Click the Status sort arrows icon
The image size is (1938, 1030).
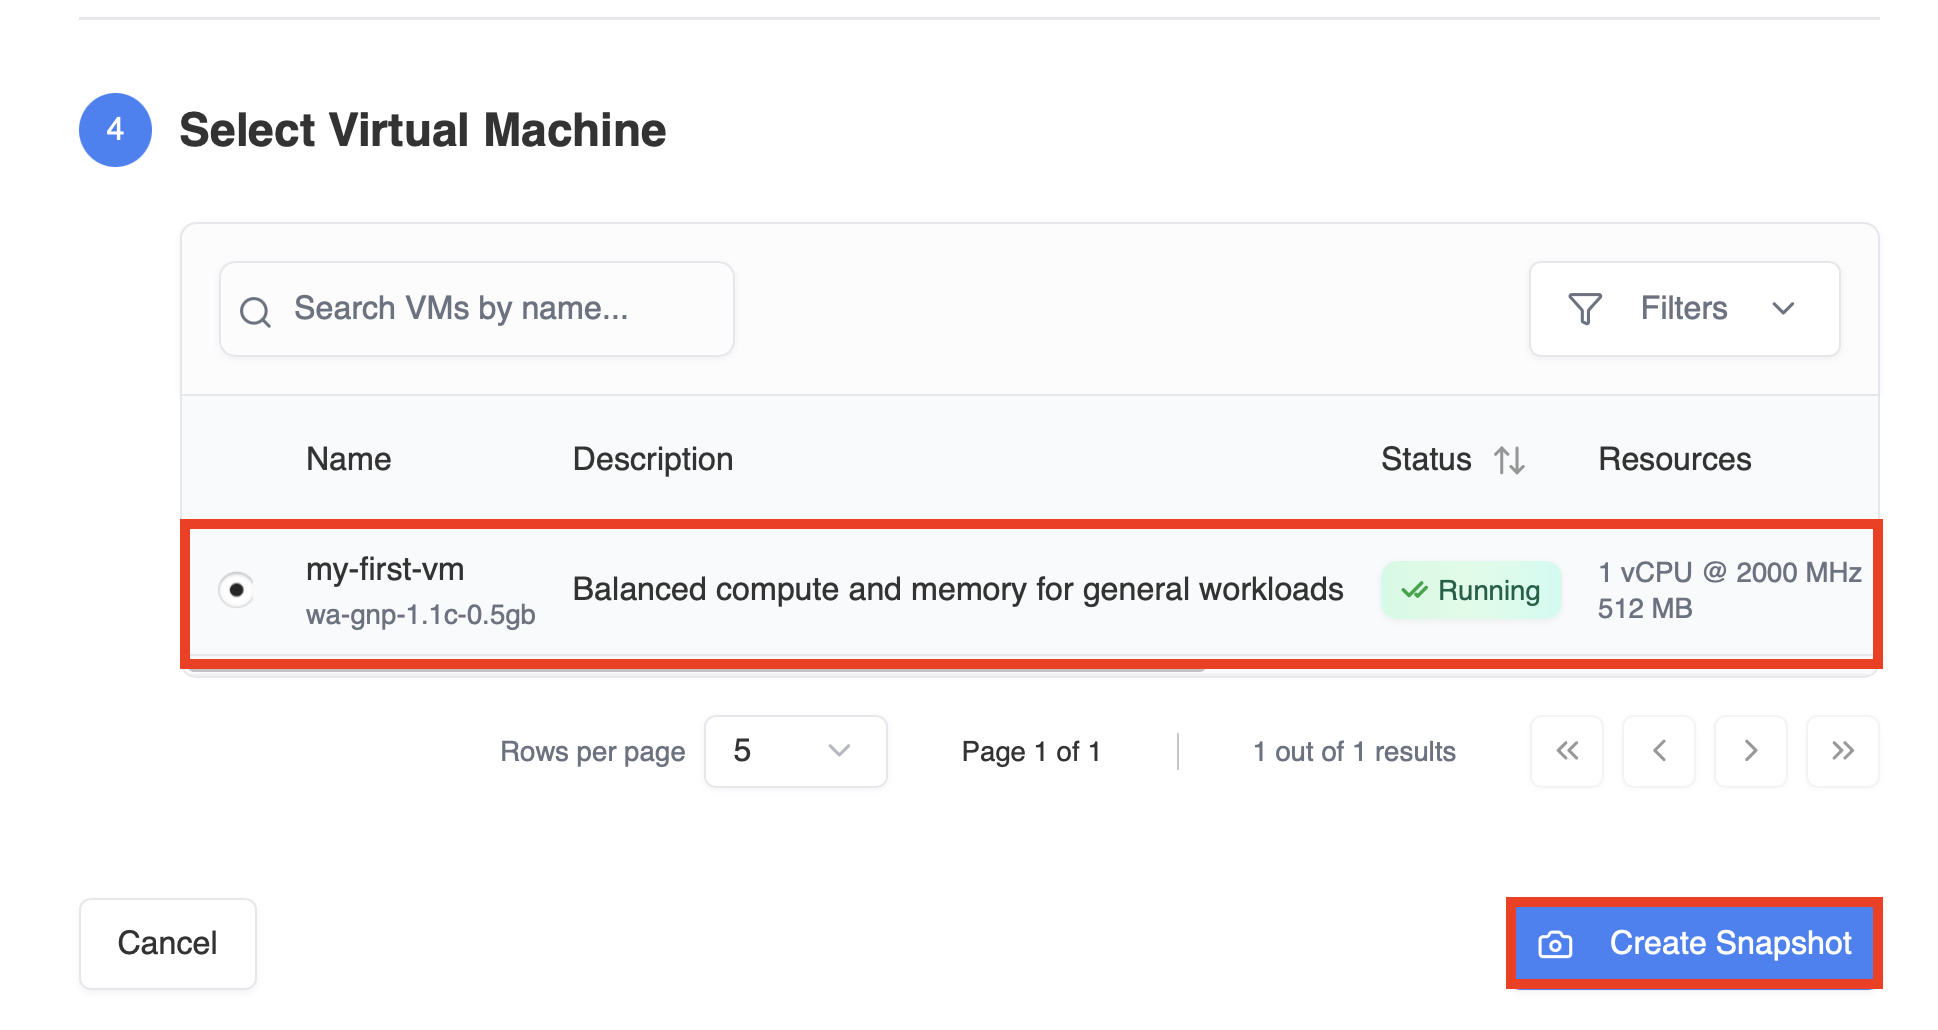coord(1509,460)
